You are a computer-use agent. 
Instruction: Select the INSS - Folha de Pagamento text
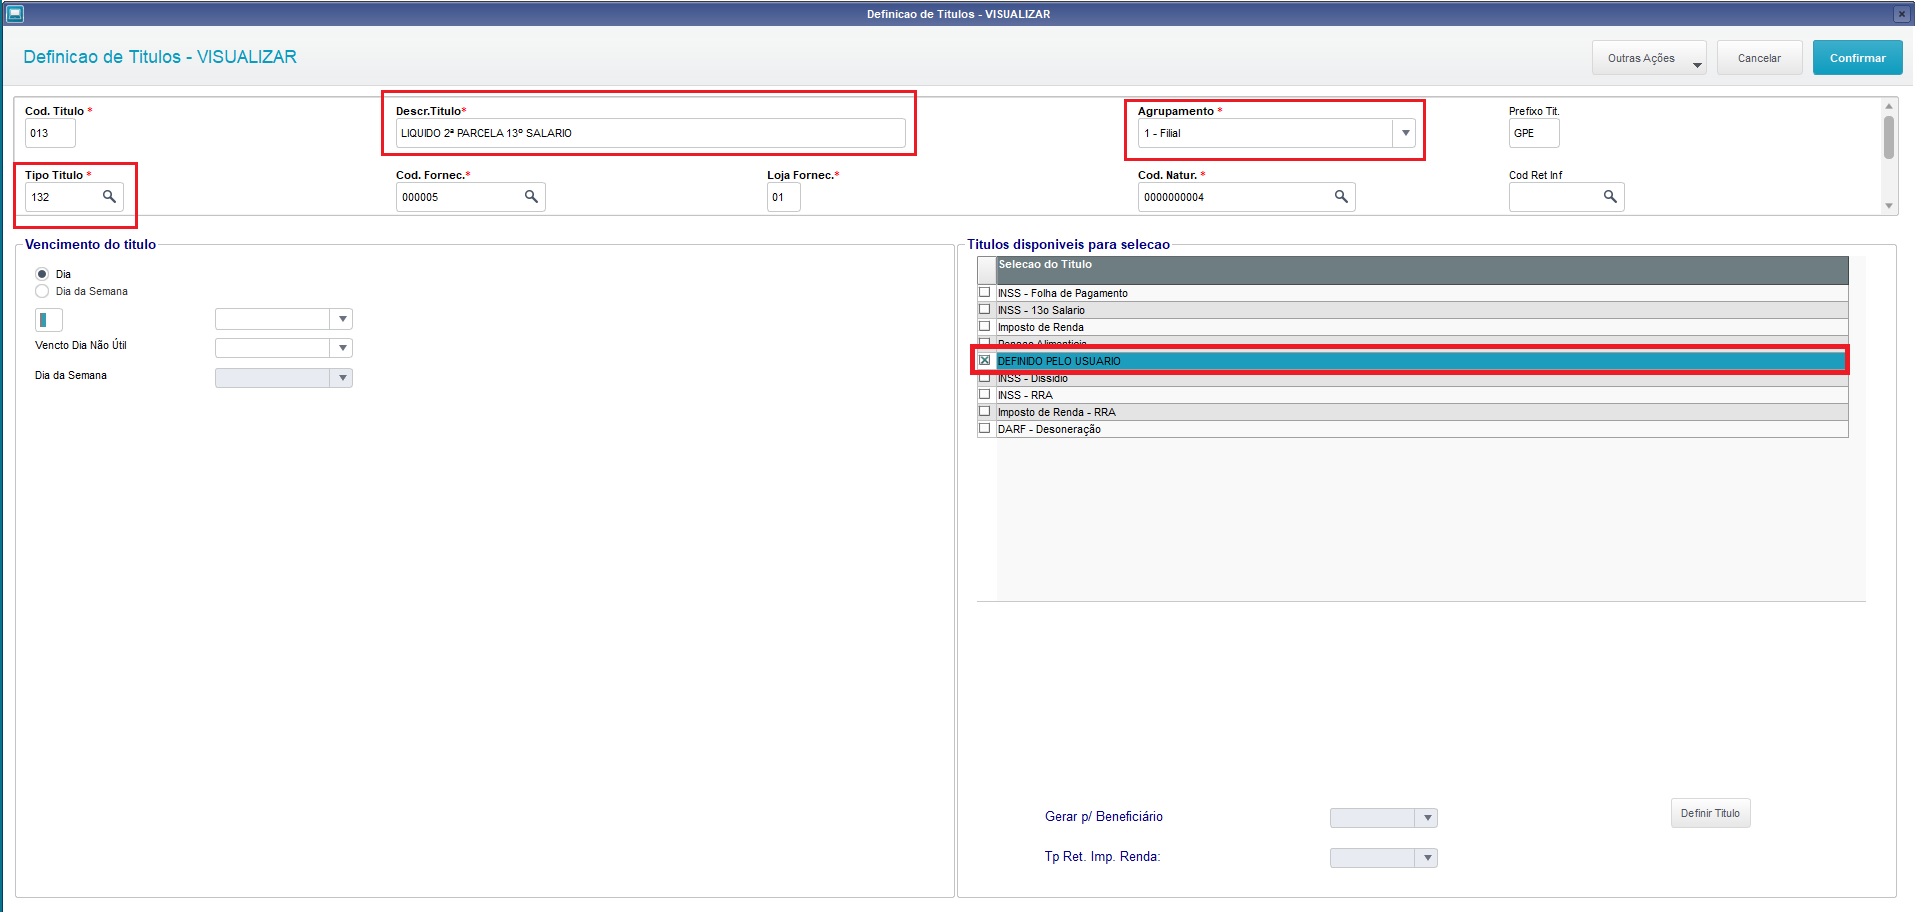pos(1062,293)
